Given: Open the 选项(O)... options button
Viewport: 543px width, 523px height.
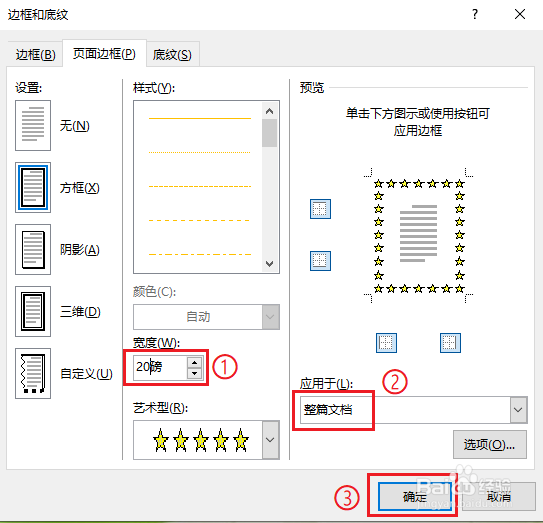Looking at the screenshot, I should [x=490, y=444].
